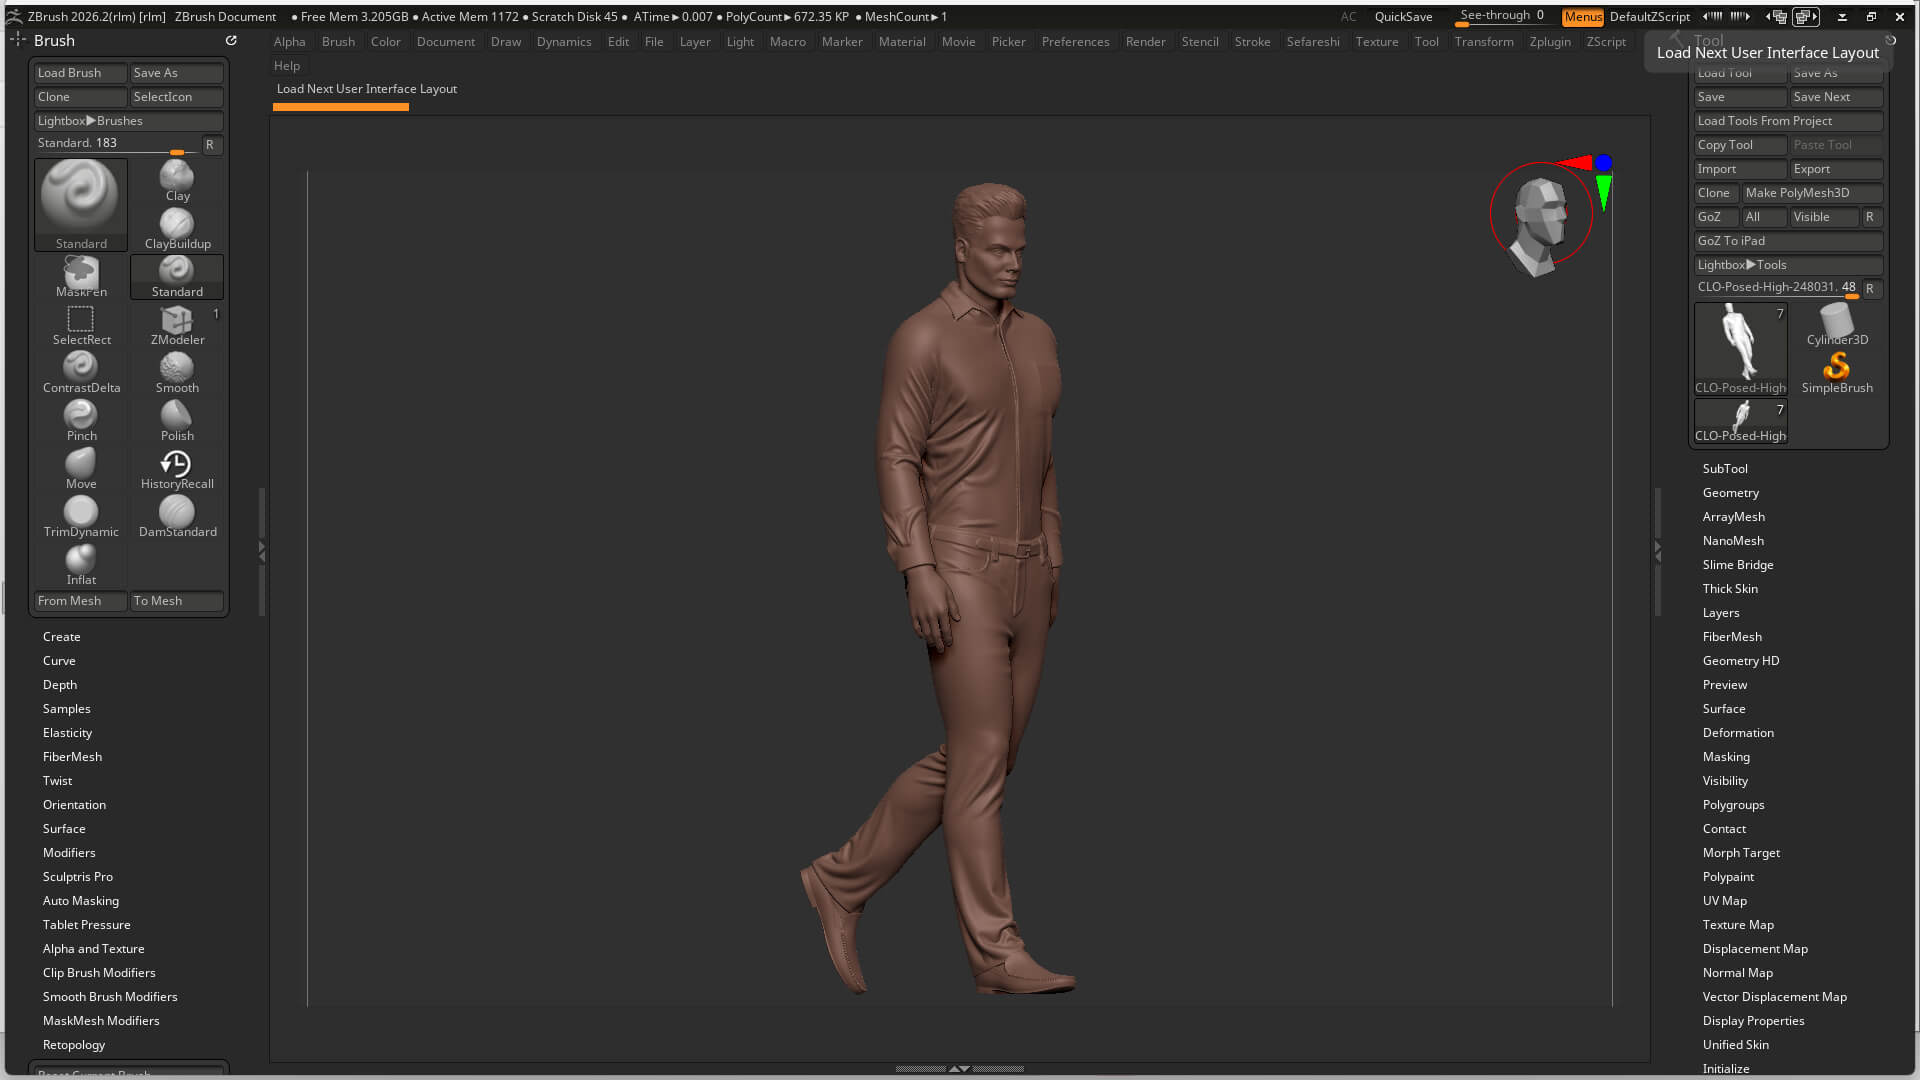The image size is (1920, 1080).
Task: Select the ClayBuildup brush
Action: (x=177, y=229)
